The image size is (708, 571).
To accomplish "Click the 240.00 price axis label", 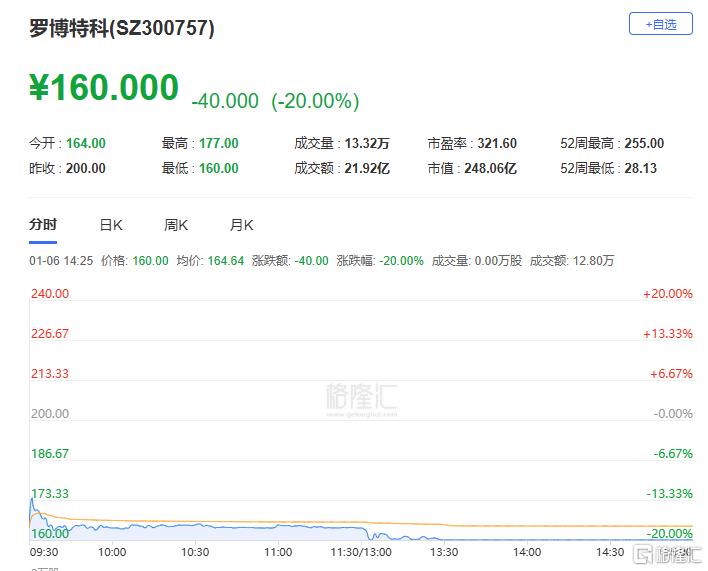I will point(50,294).
